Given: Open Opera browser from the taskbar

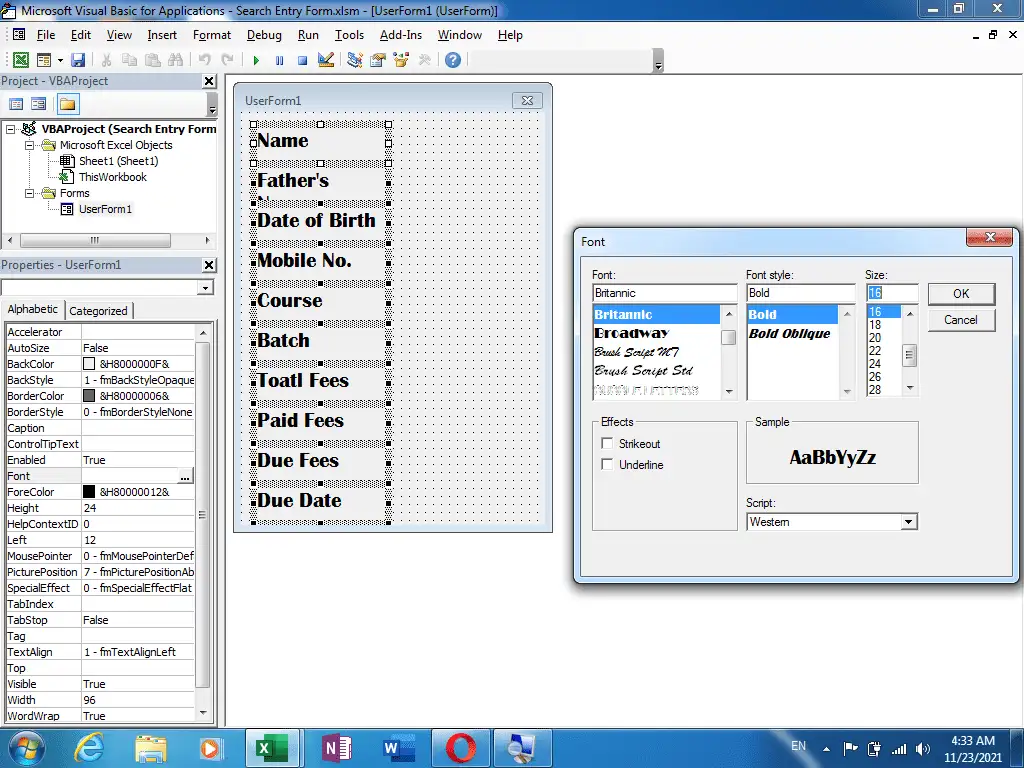Looking at the screenshot, I should 461,748.
